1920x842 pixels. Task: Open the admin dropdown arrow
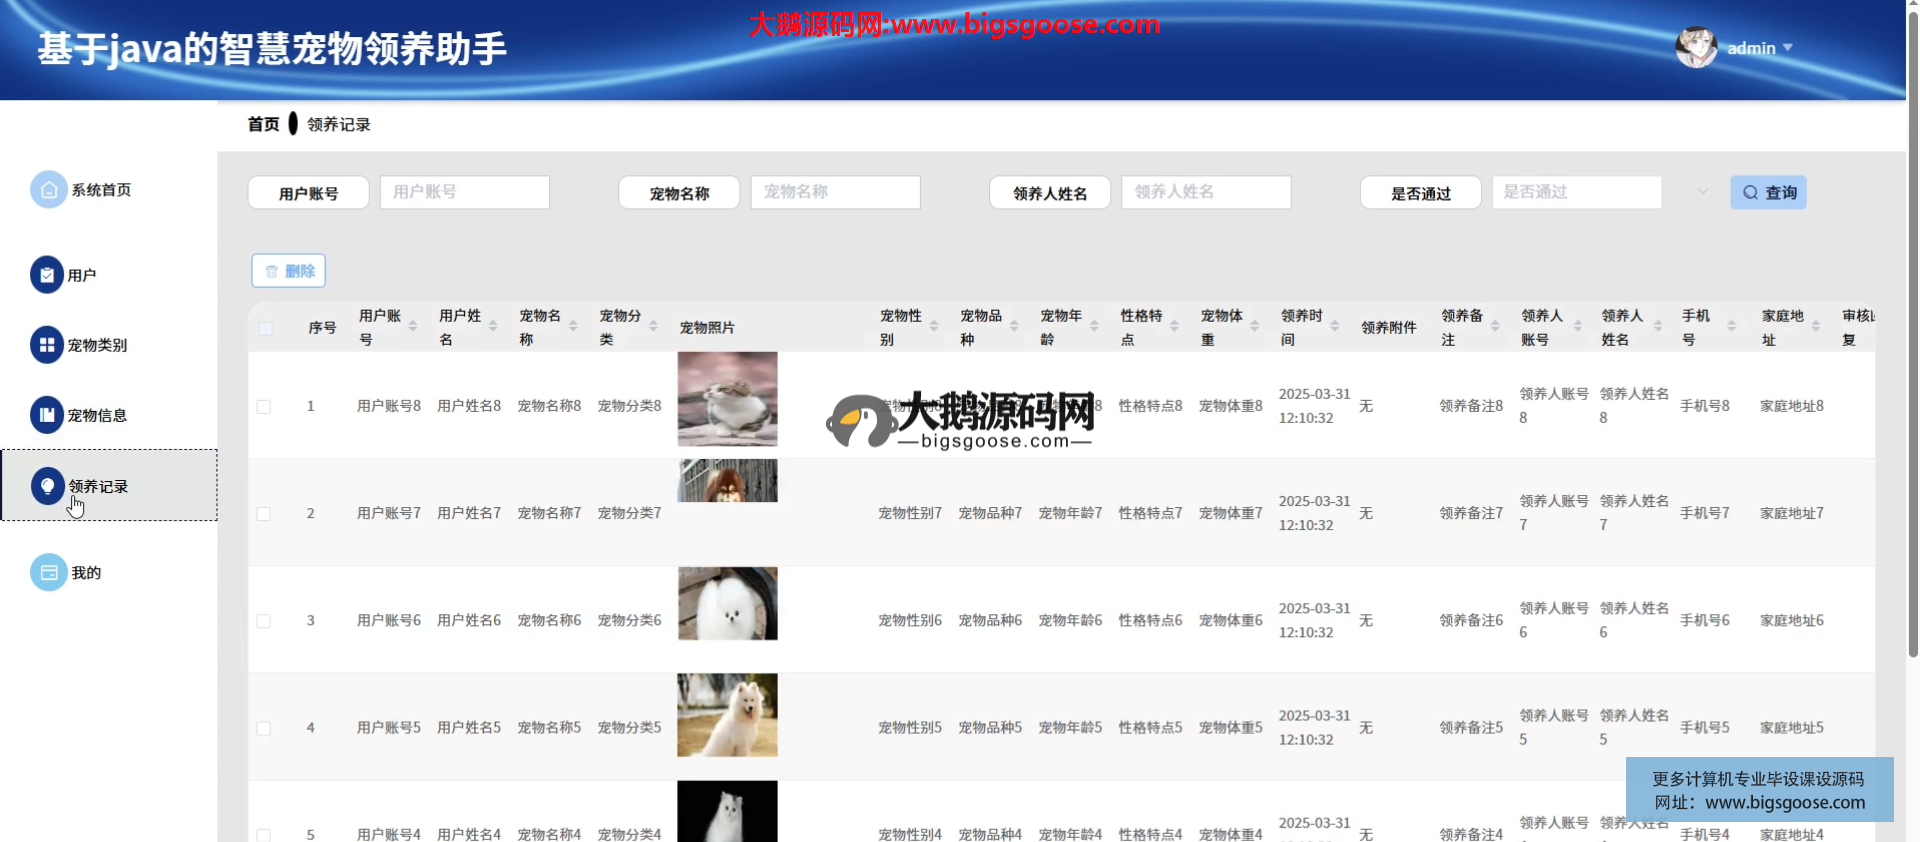tap(1788, 48)
